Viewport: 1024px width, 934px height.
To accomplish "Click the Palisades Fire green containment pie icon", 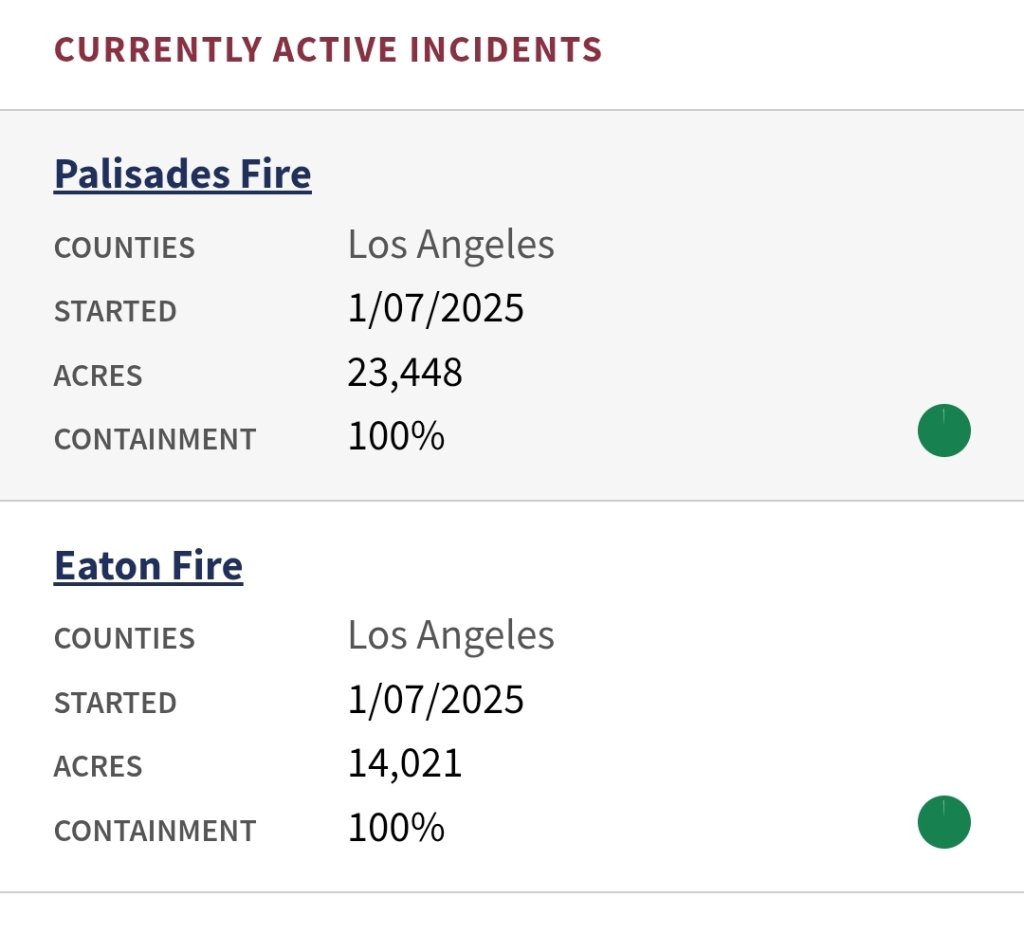I will 944,431.
